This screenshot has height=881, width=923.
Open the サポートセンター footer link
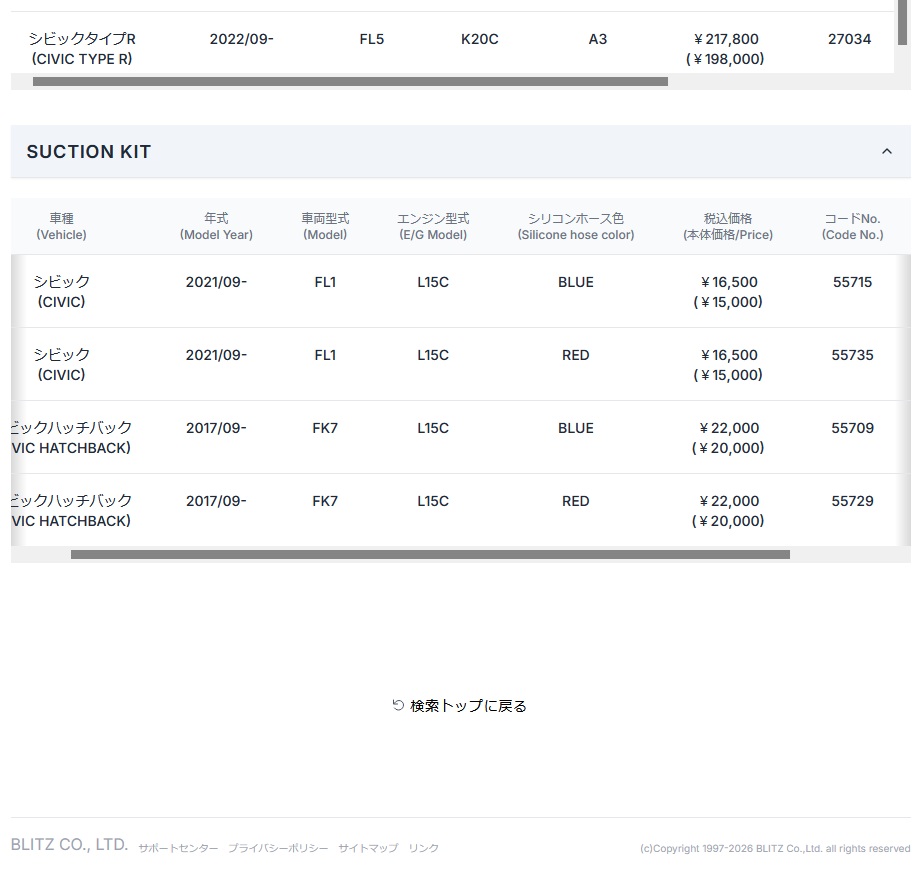pos(178,848)
